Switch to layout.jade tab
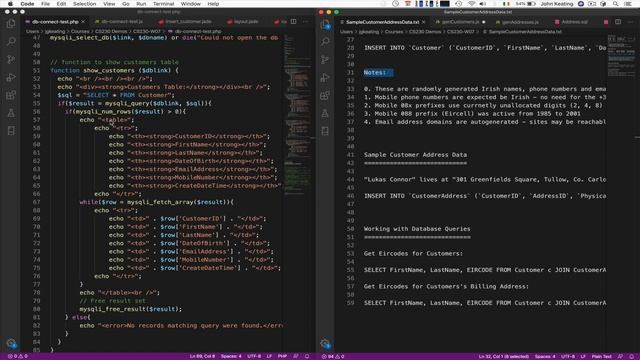The image size is (640, 360). [x=246, y=22]
